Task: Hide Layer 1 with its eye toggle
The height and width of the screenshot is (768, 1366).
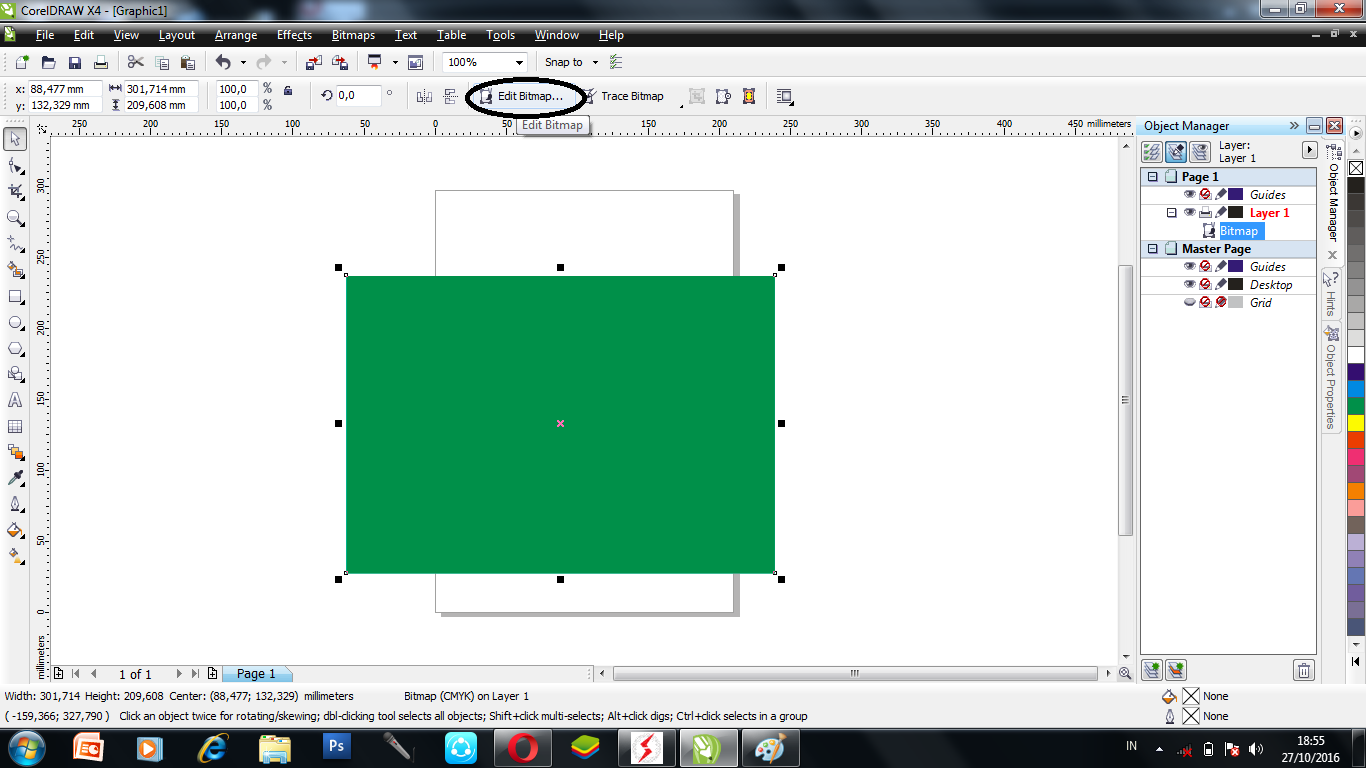Action: point(1190,212)
